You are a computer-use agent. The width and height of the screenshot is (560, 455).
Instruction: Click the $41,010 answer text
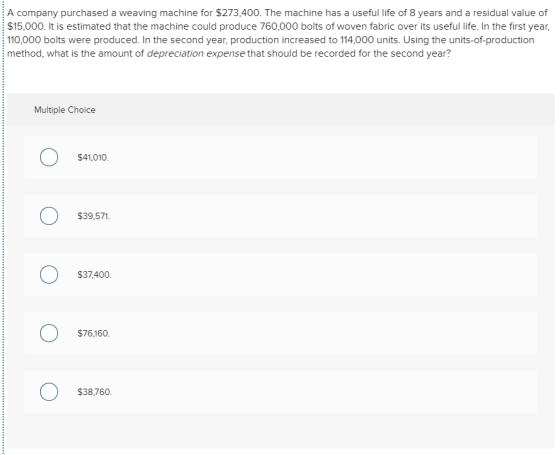(93, 158)
